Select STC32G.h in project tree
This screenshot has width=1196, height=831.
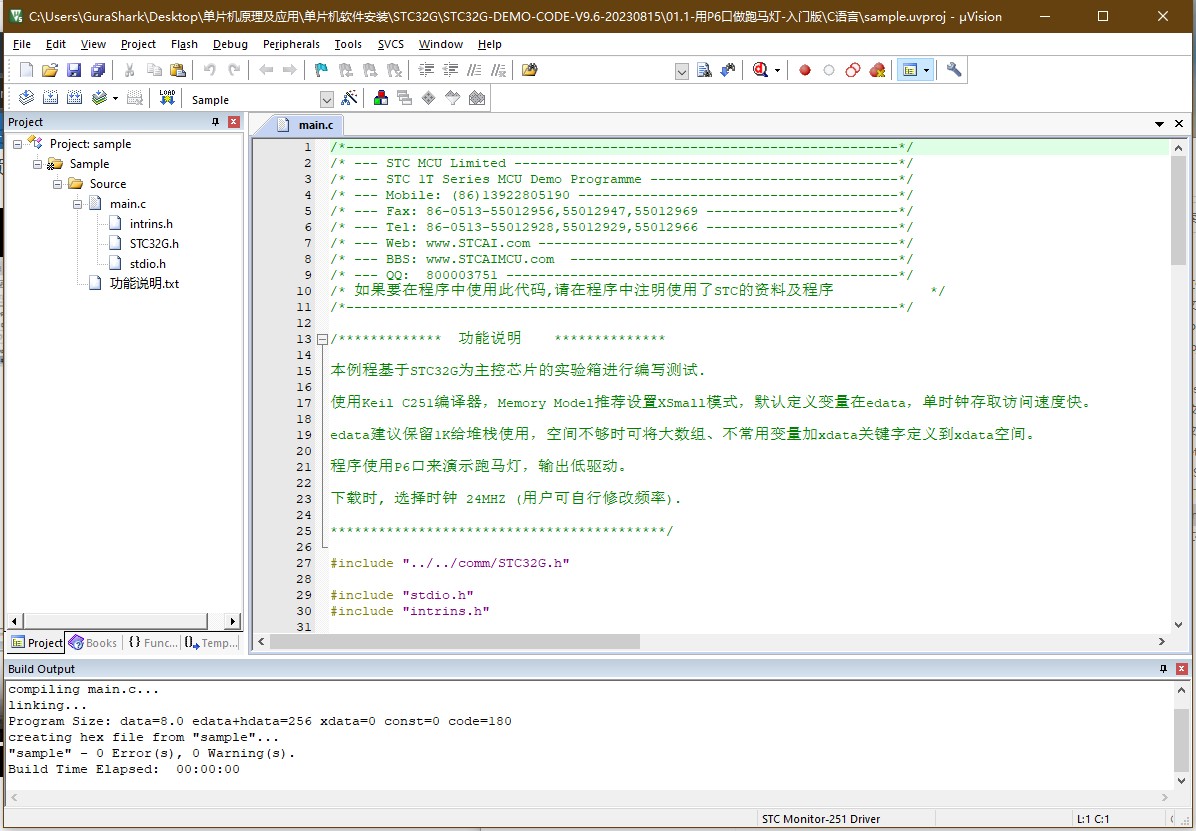pyautogui.click(x=154, y=243)
